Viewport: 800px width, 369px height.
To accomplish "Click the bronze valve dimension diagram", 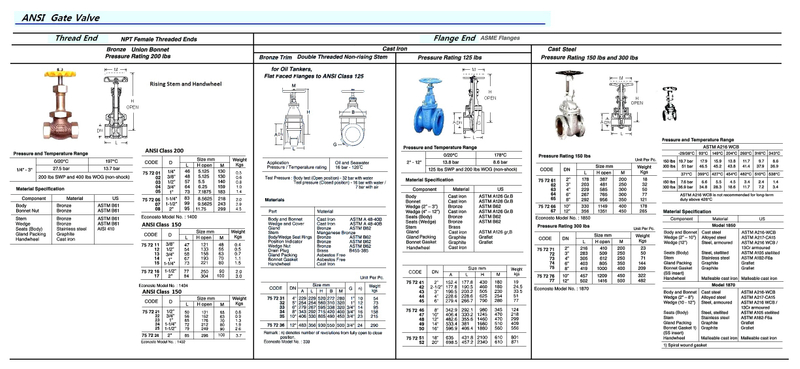I will click(118, 105).
